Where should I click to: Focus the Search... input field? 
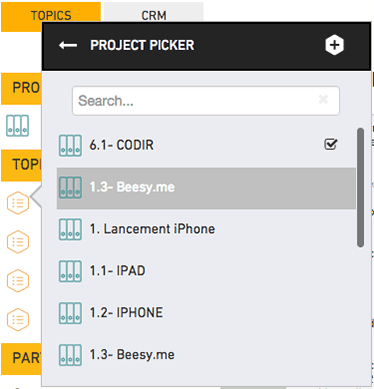tap(206, 101)
